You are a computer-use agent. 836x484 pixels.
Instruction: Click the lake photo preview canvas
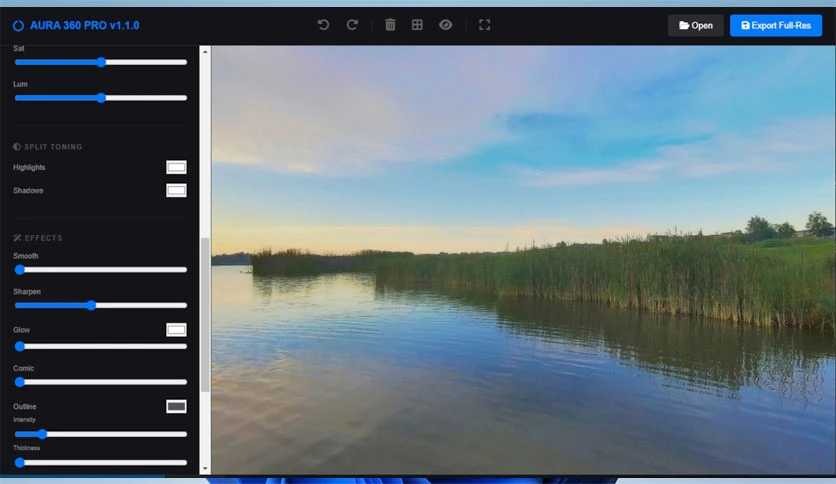[x=523, y=260]
